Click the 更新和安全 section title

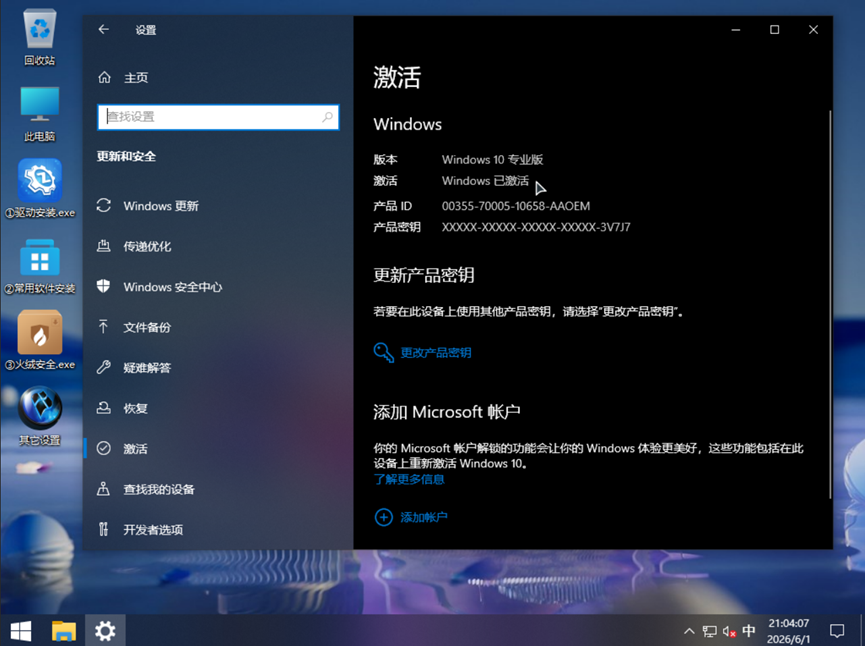(126, 156)
